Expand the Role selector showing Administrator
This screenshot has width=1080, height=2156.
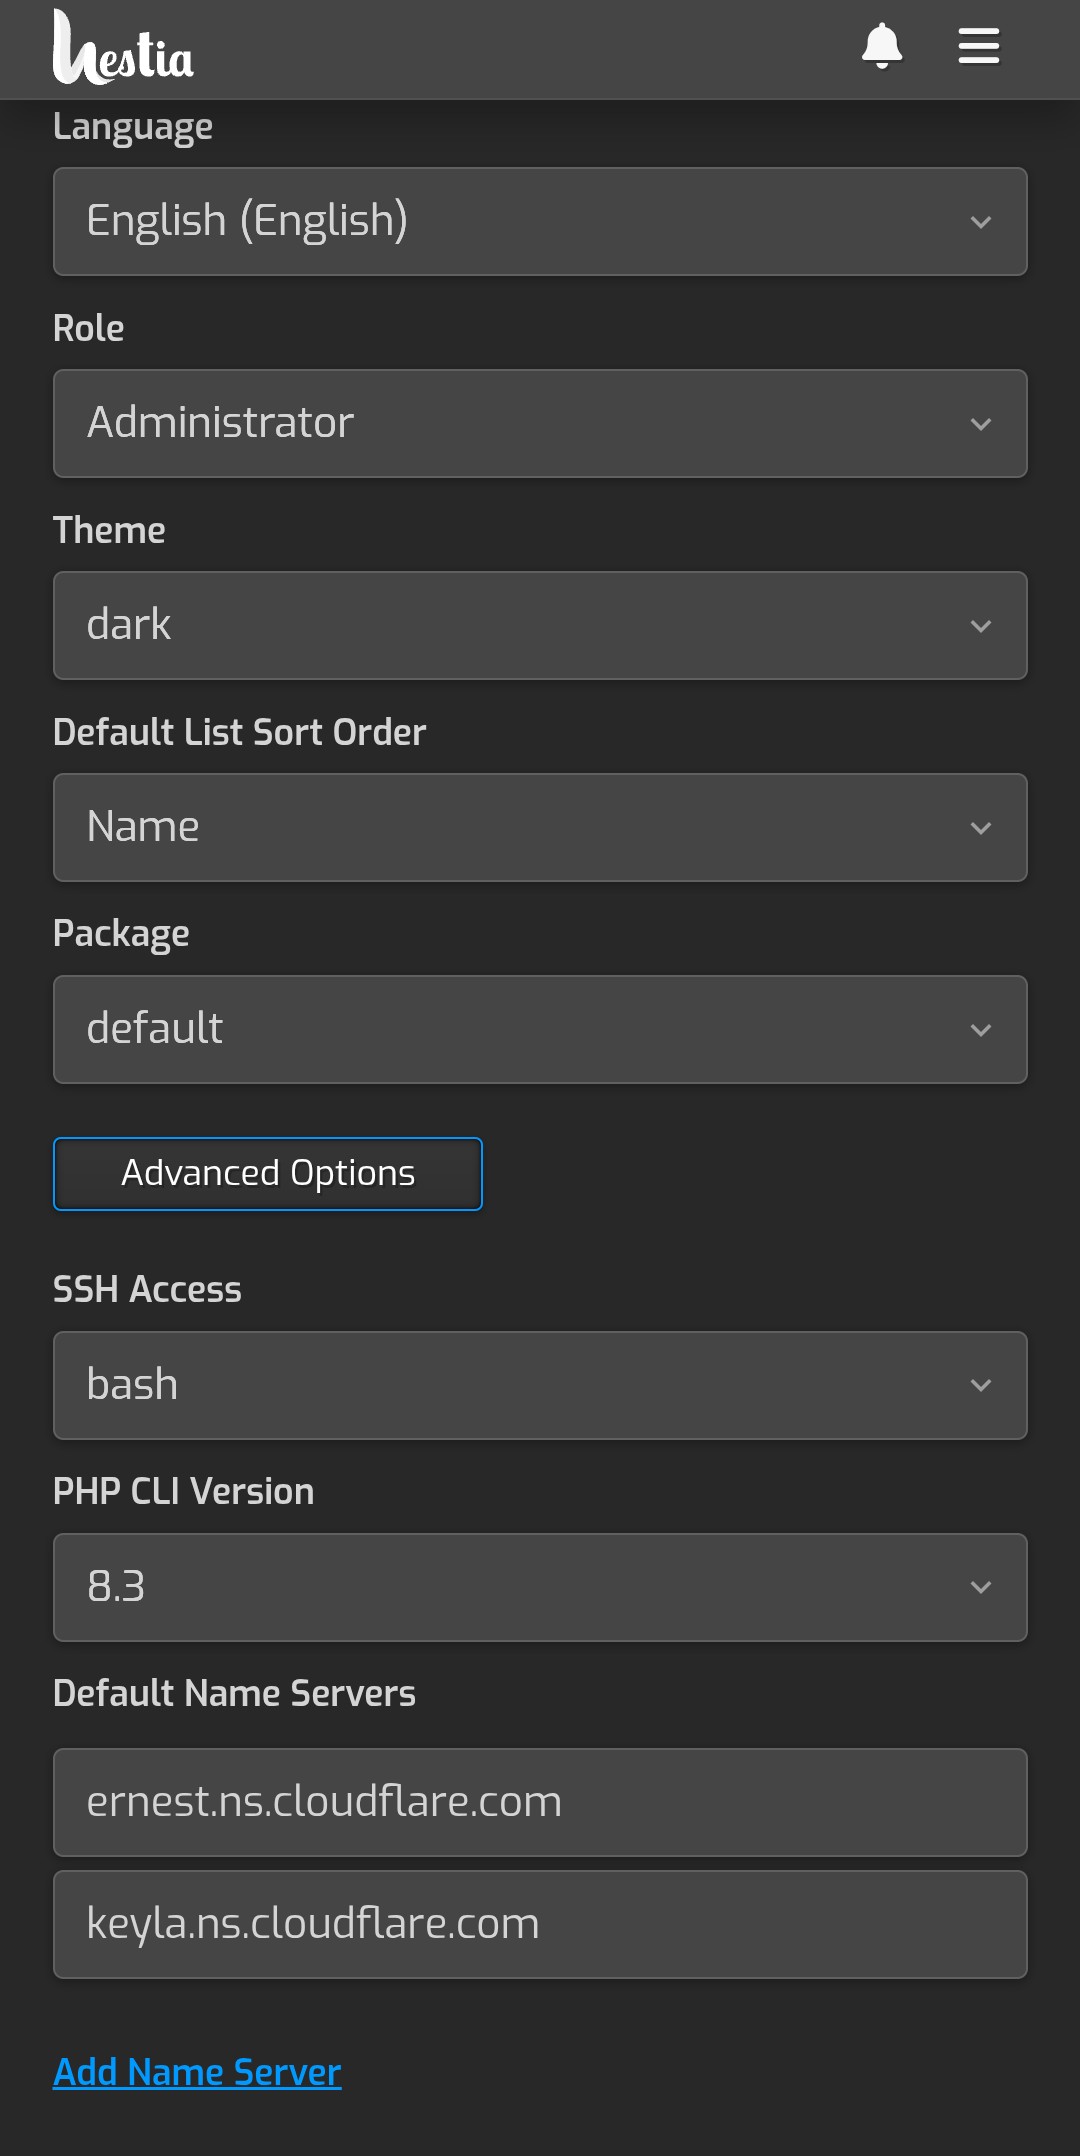540,423
